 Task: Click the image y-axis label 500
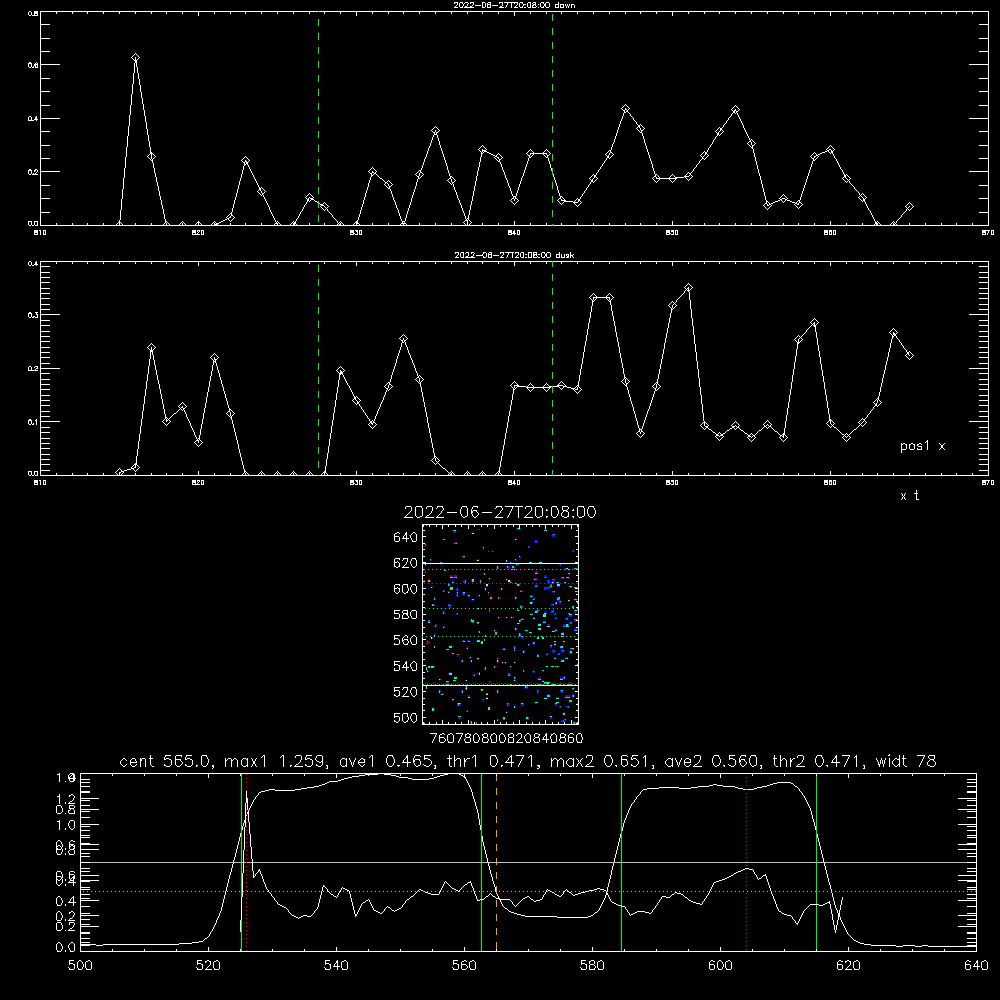pyautogui.click(x=406, y=717)
